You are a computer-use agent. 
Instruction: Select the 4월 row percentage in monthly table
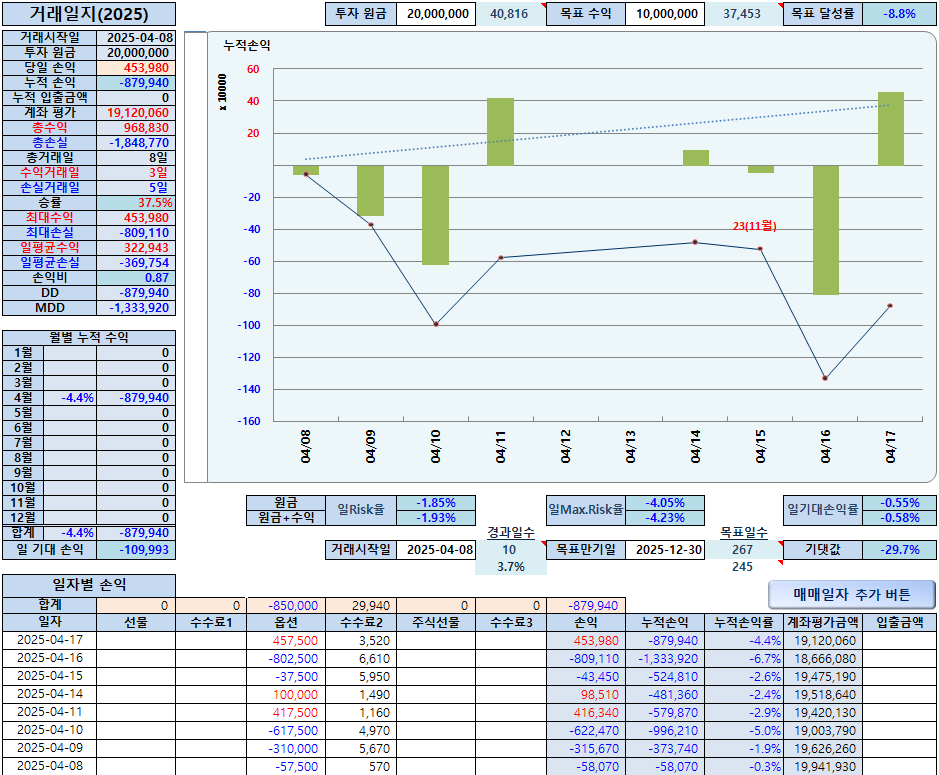coord(70,398)
